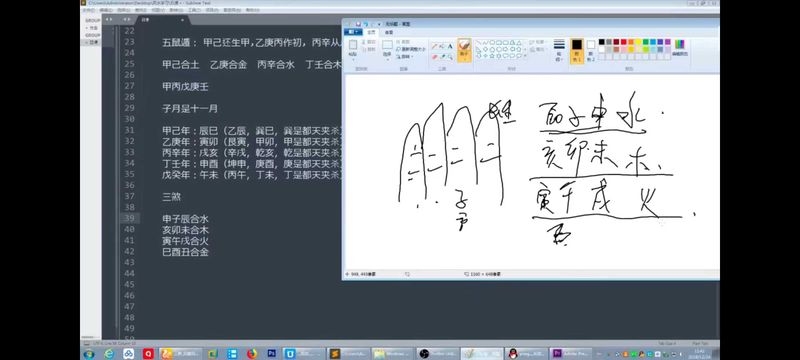
Task: Open the blue Paint file menu button
Action: click(353, 32)
